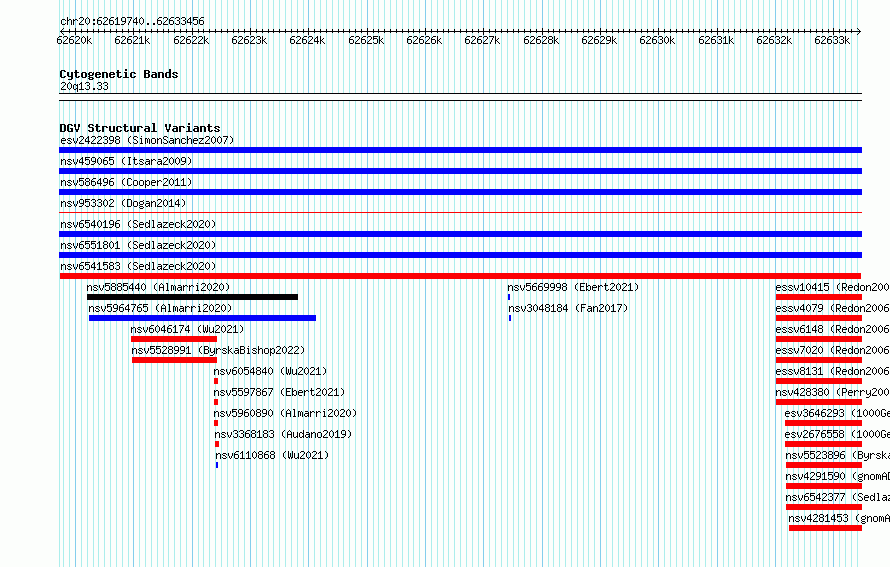890x567 pixels.
Task: Select nsv6551801 (Sedlazeck2020) label
Action: click(x=138, y=245)
